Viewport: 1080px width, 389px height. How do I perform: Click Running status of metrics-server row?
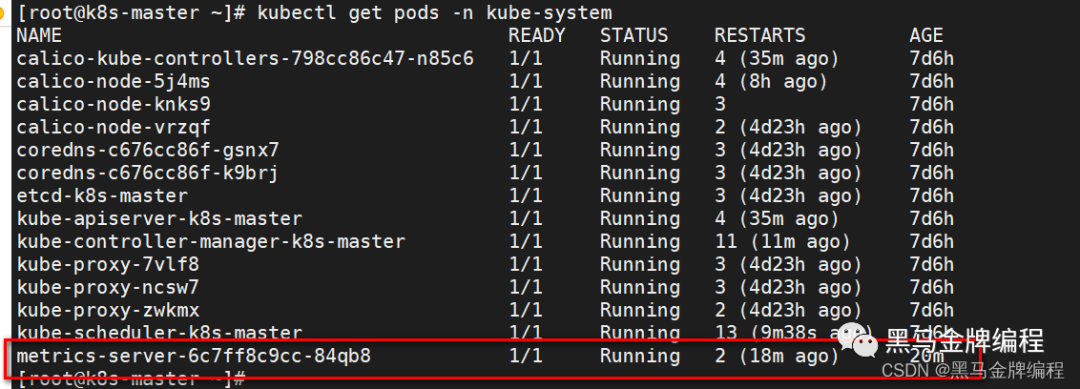[640, 357]
